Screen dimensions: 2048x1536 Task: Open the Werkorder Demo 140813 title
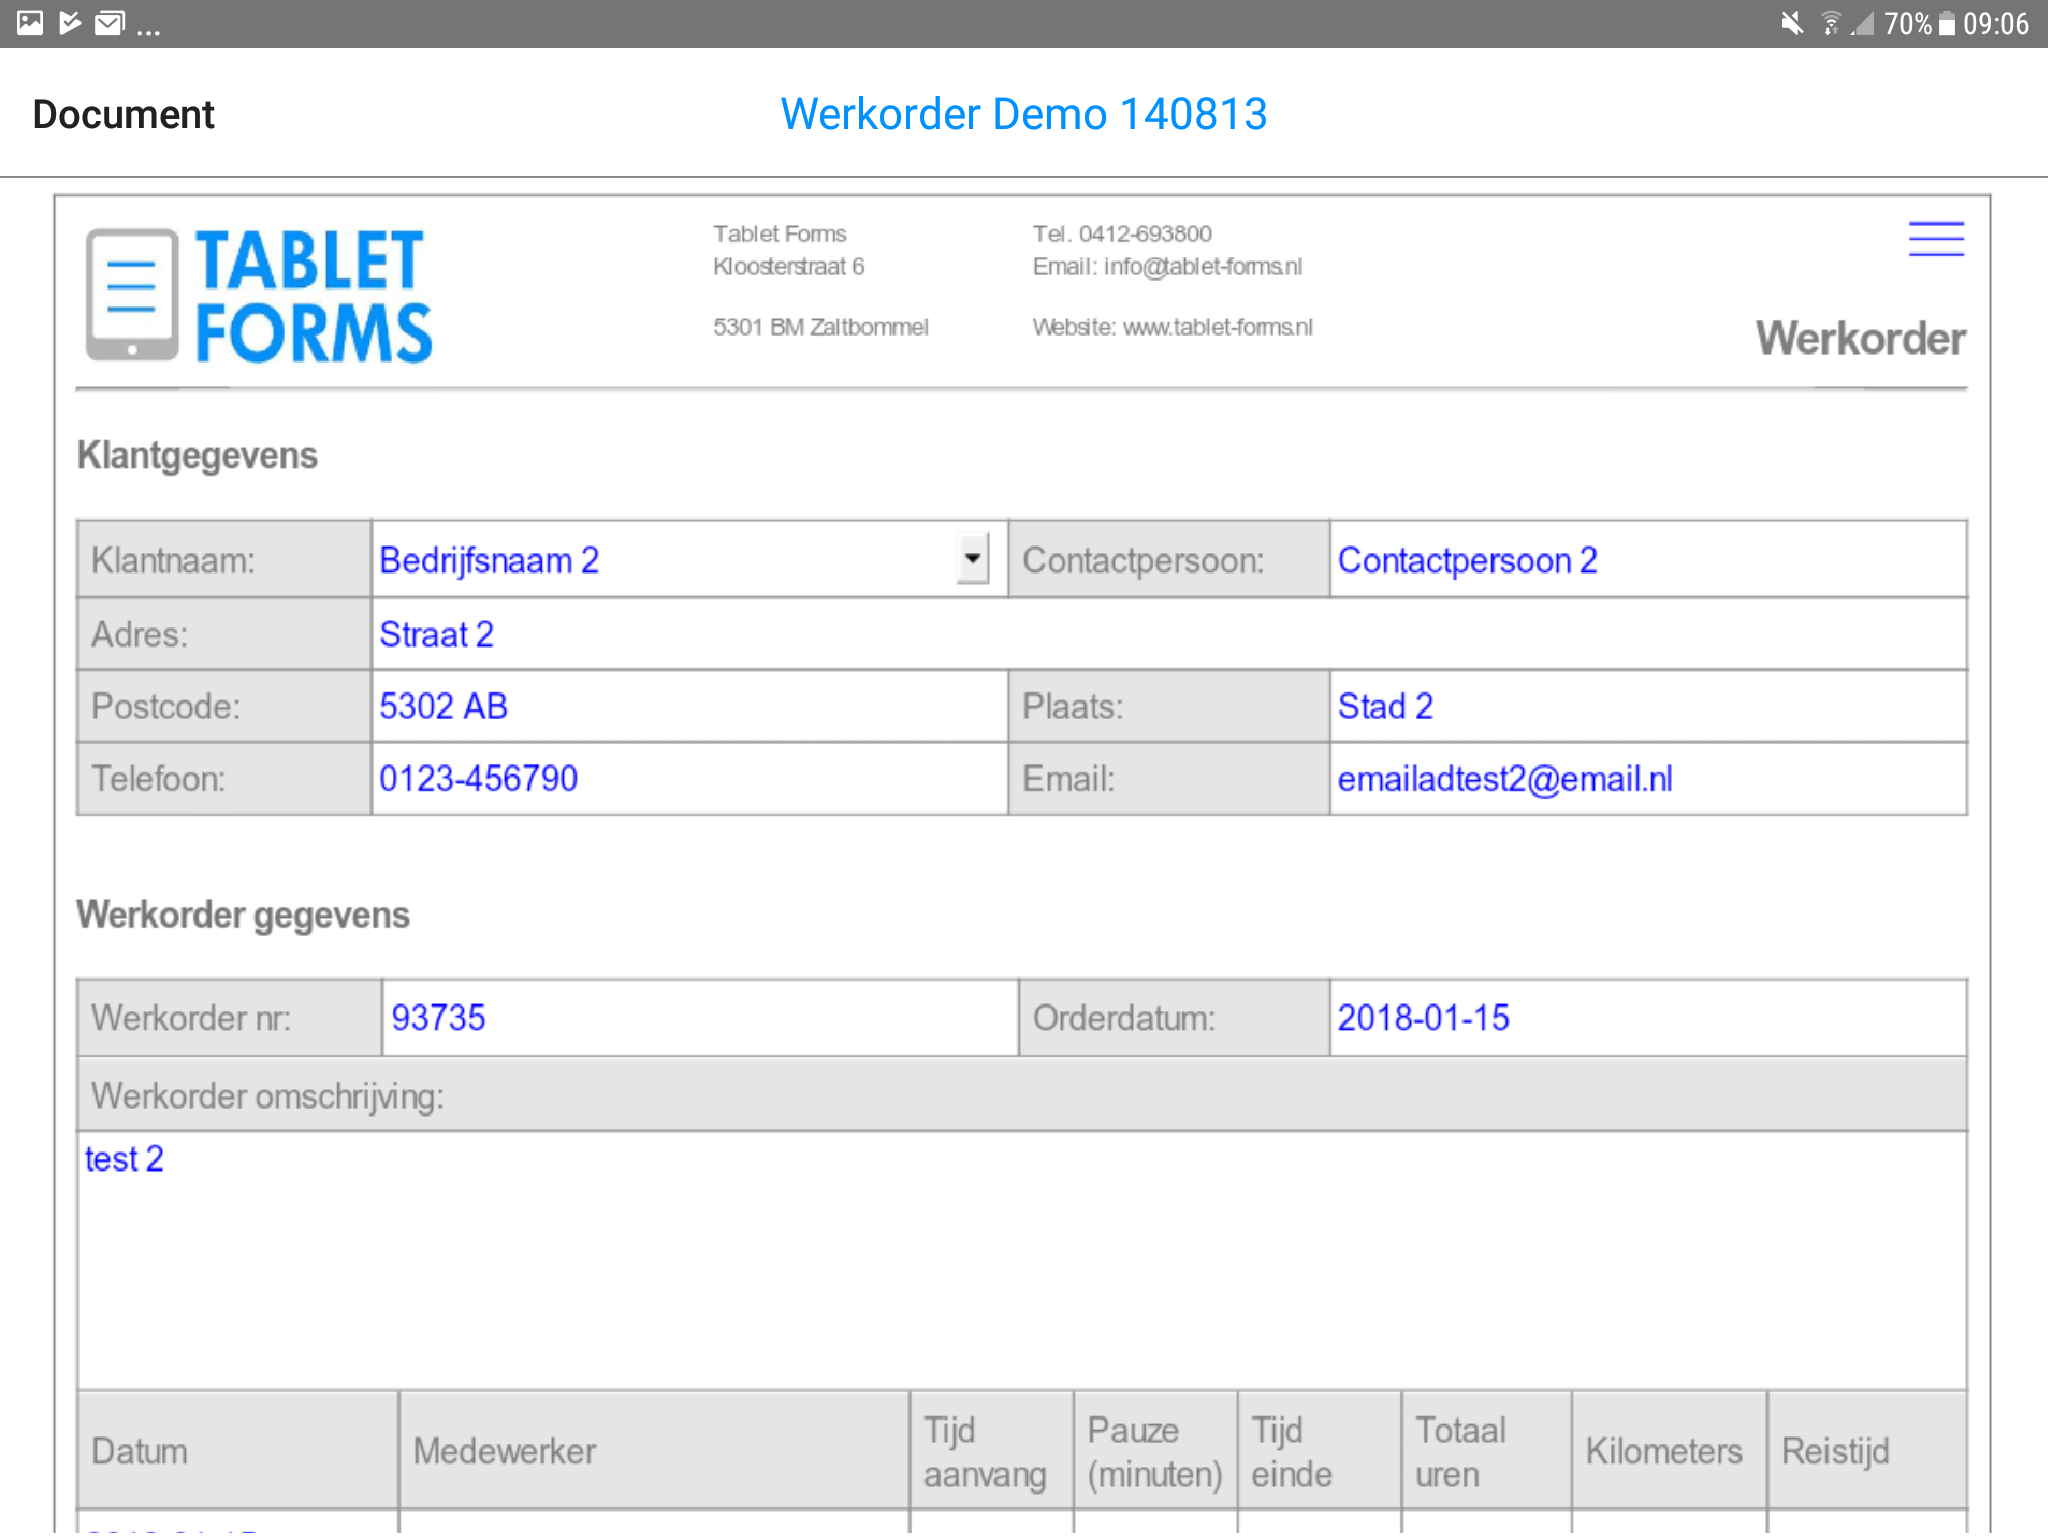pos(1023,114)
